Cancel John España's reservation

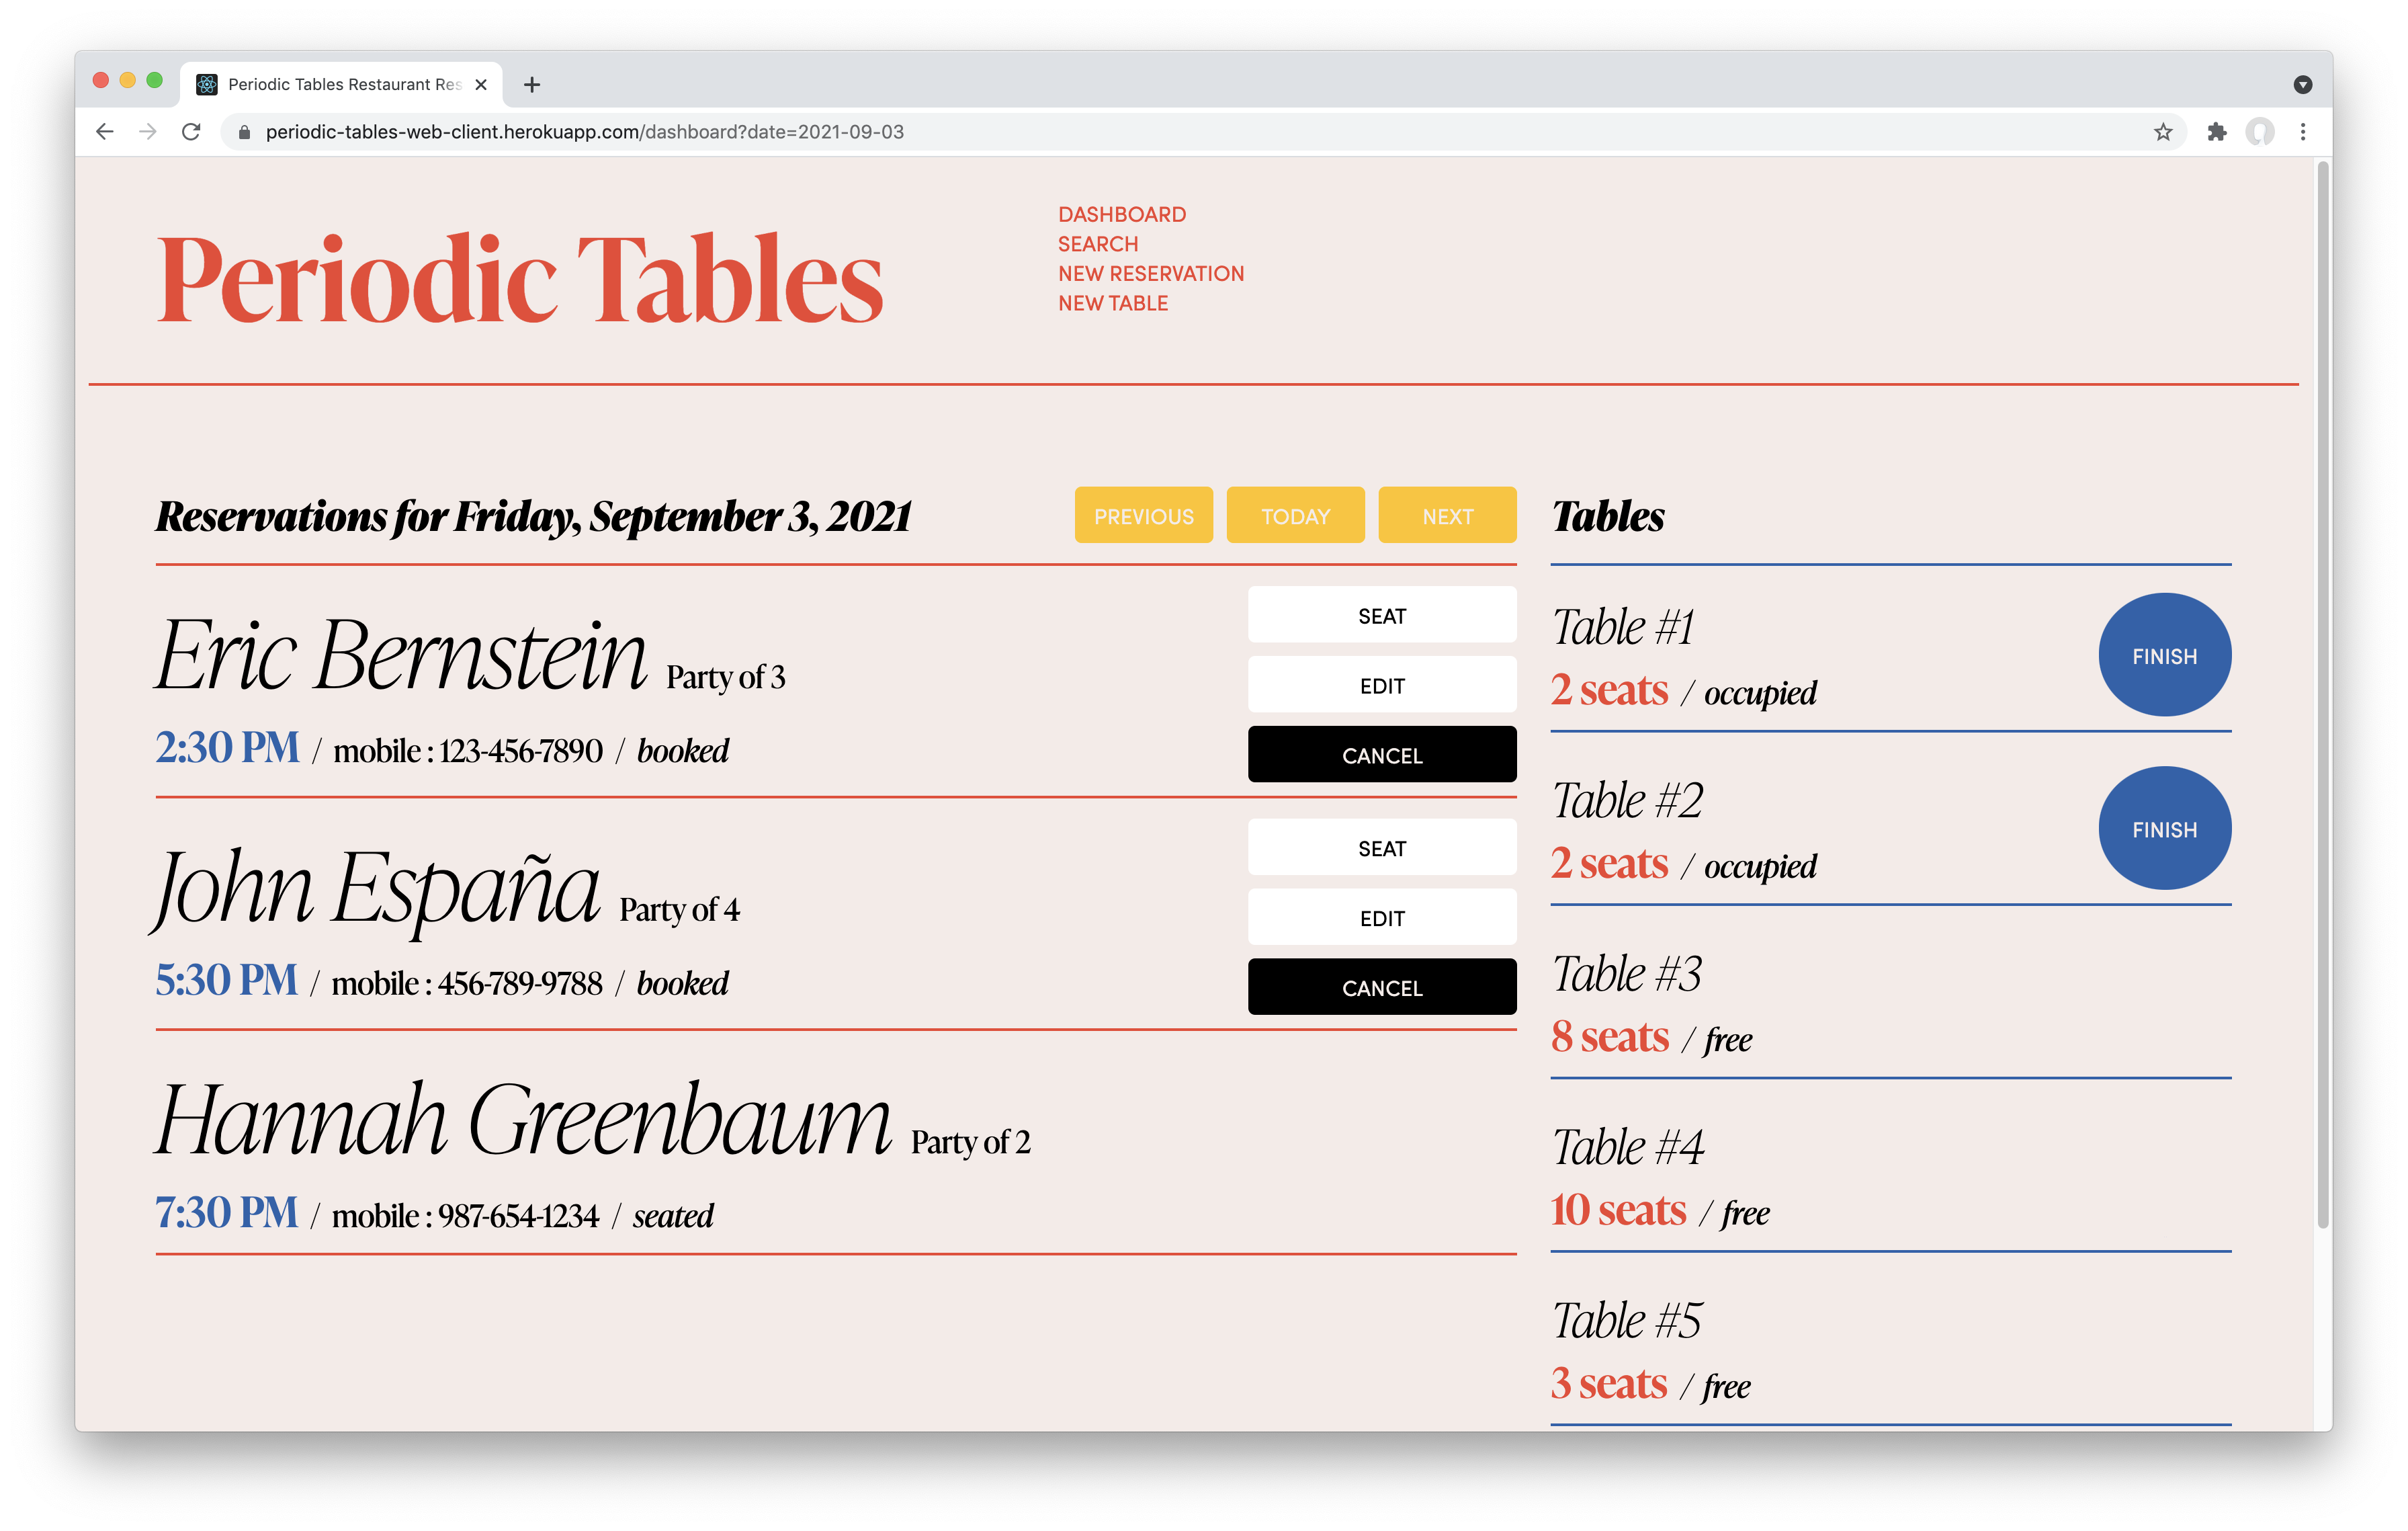point(1381,988)
